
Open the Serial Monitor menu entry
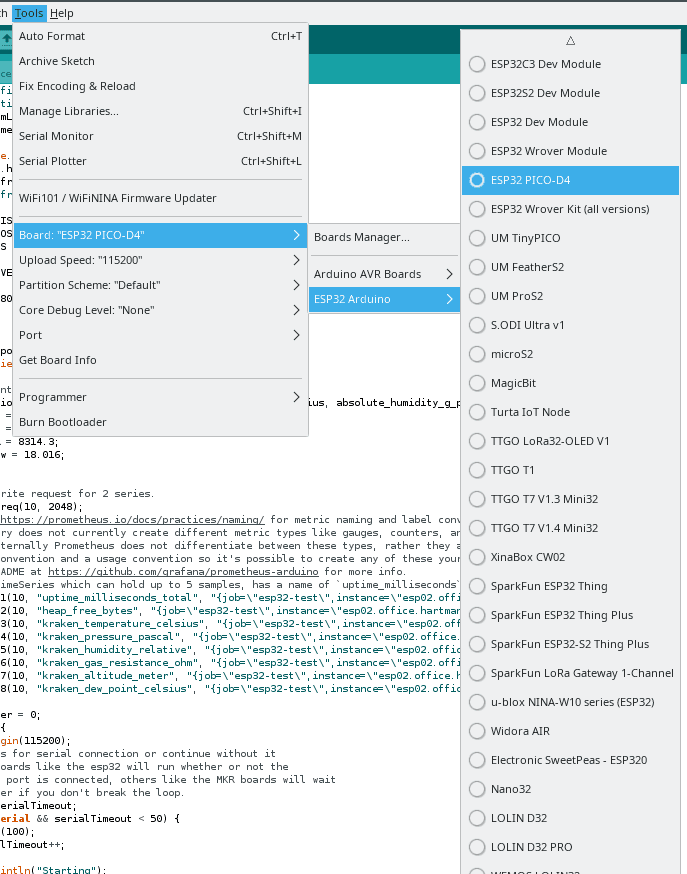[160, 136]
